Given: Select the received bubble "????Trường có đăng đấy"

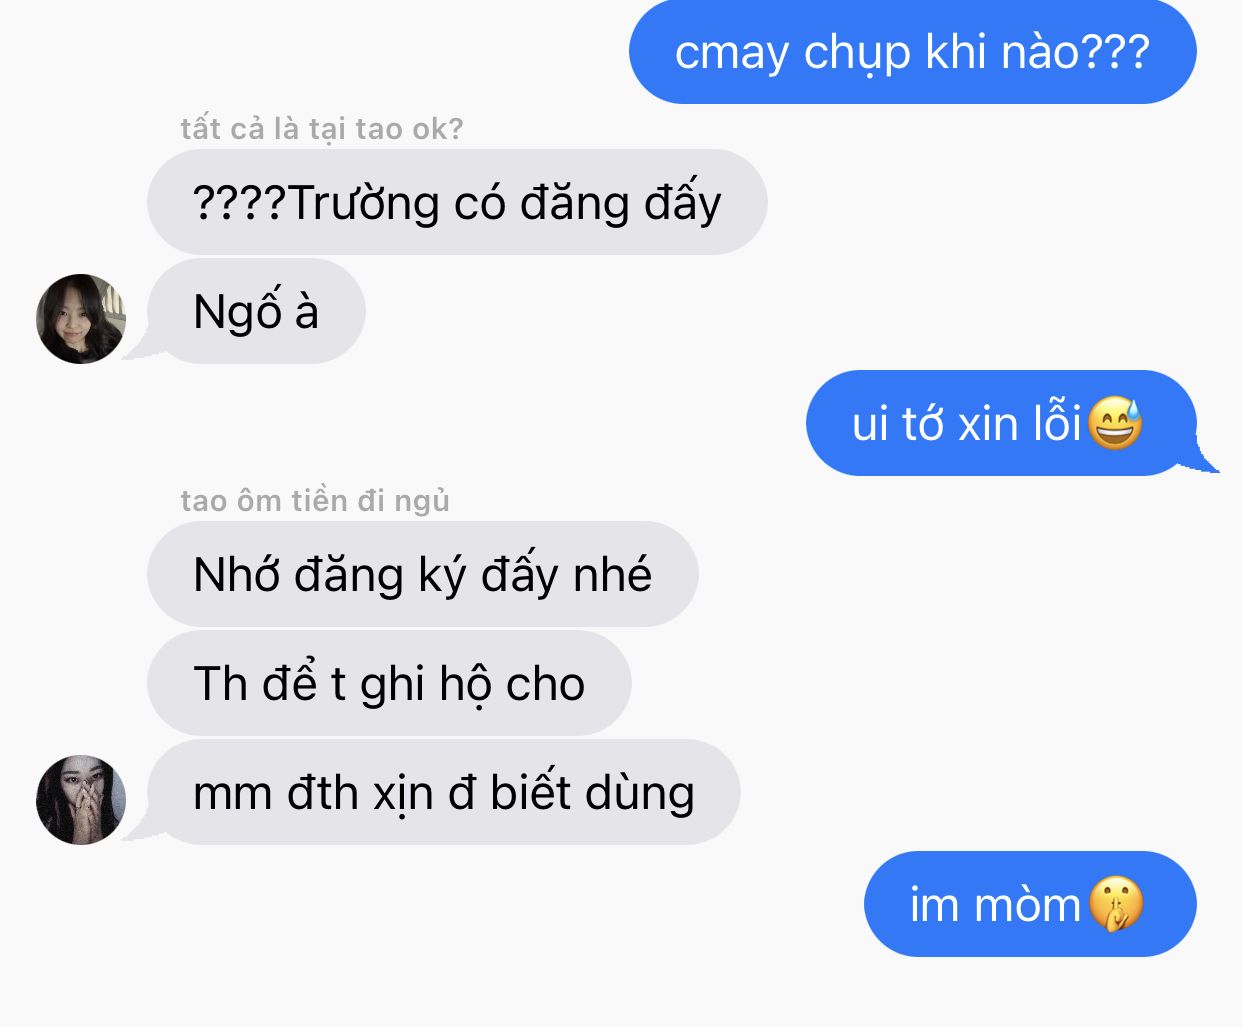Looking at the screenshot, I should click(457, 202).
